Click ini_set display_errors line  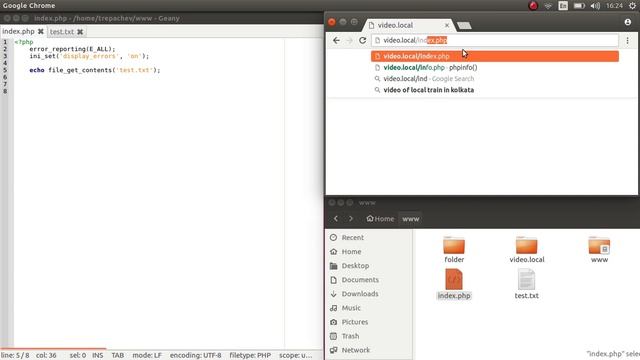pos(89,56)
